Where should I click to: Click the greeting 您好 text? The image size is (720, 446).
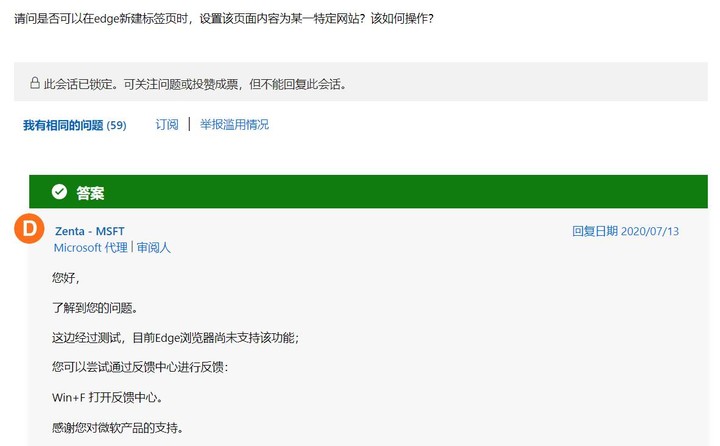(x=66, y=277)
